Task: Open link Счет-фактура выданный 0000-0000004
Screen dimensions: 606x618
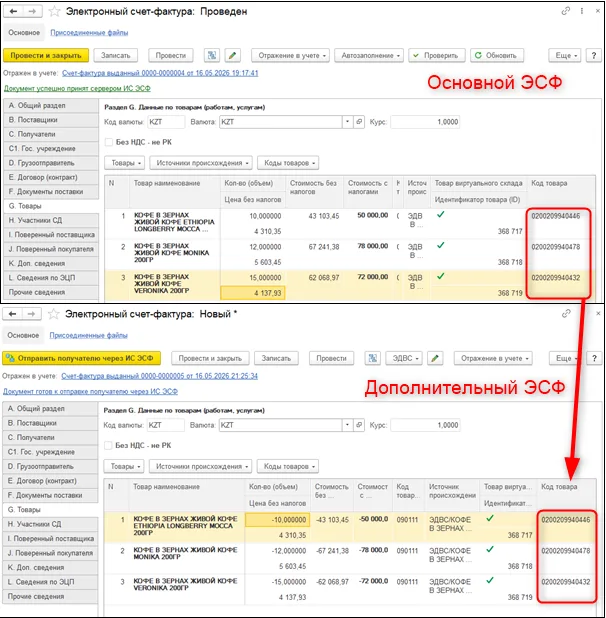Action: click(160, 73)
